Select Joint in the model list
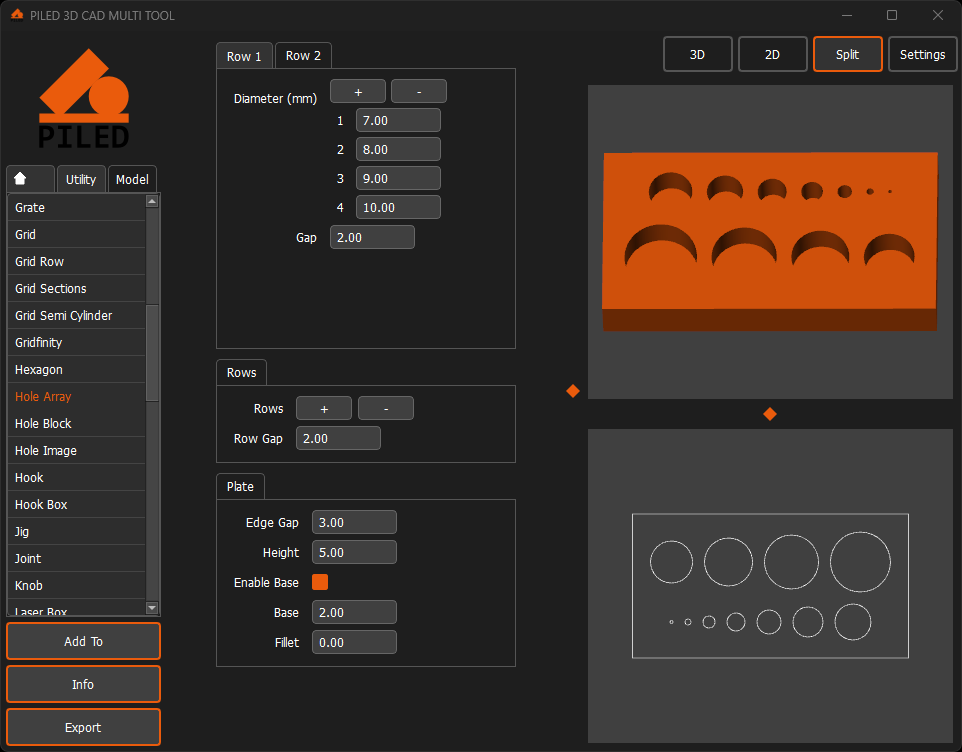The height and width of the screenshot is (752, 962). (76, 558)
